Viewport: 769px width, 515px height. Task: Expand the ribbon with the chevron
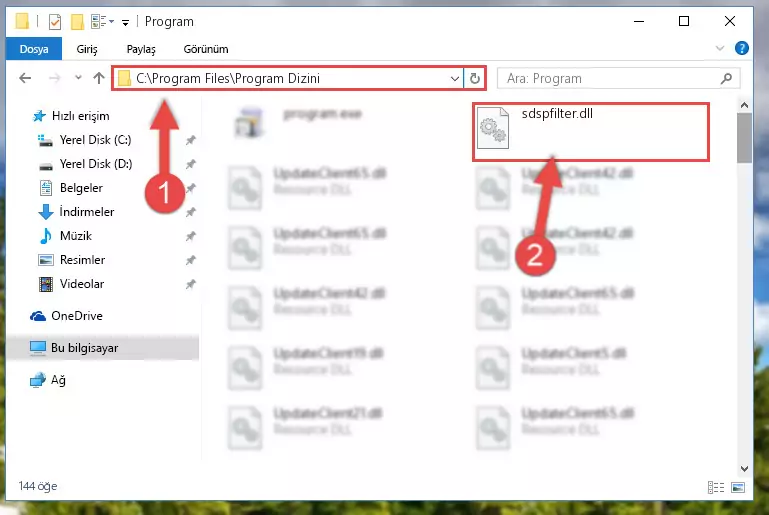pos(719,48)
